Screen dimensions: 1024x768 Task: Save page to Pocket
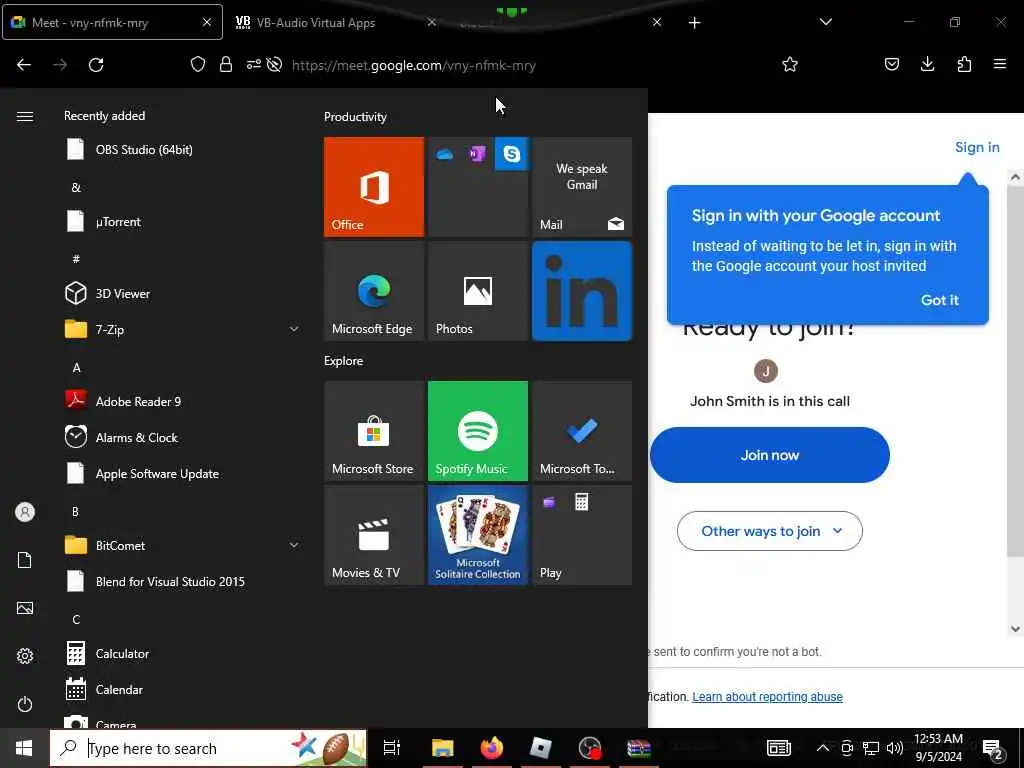891,64
